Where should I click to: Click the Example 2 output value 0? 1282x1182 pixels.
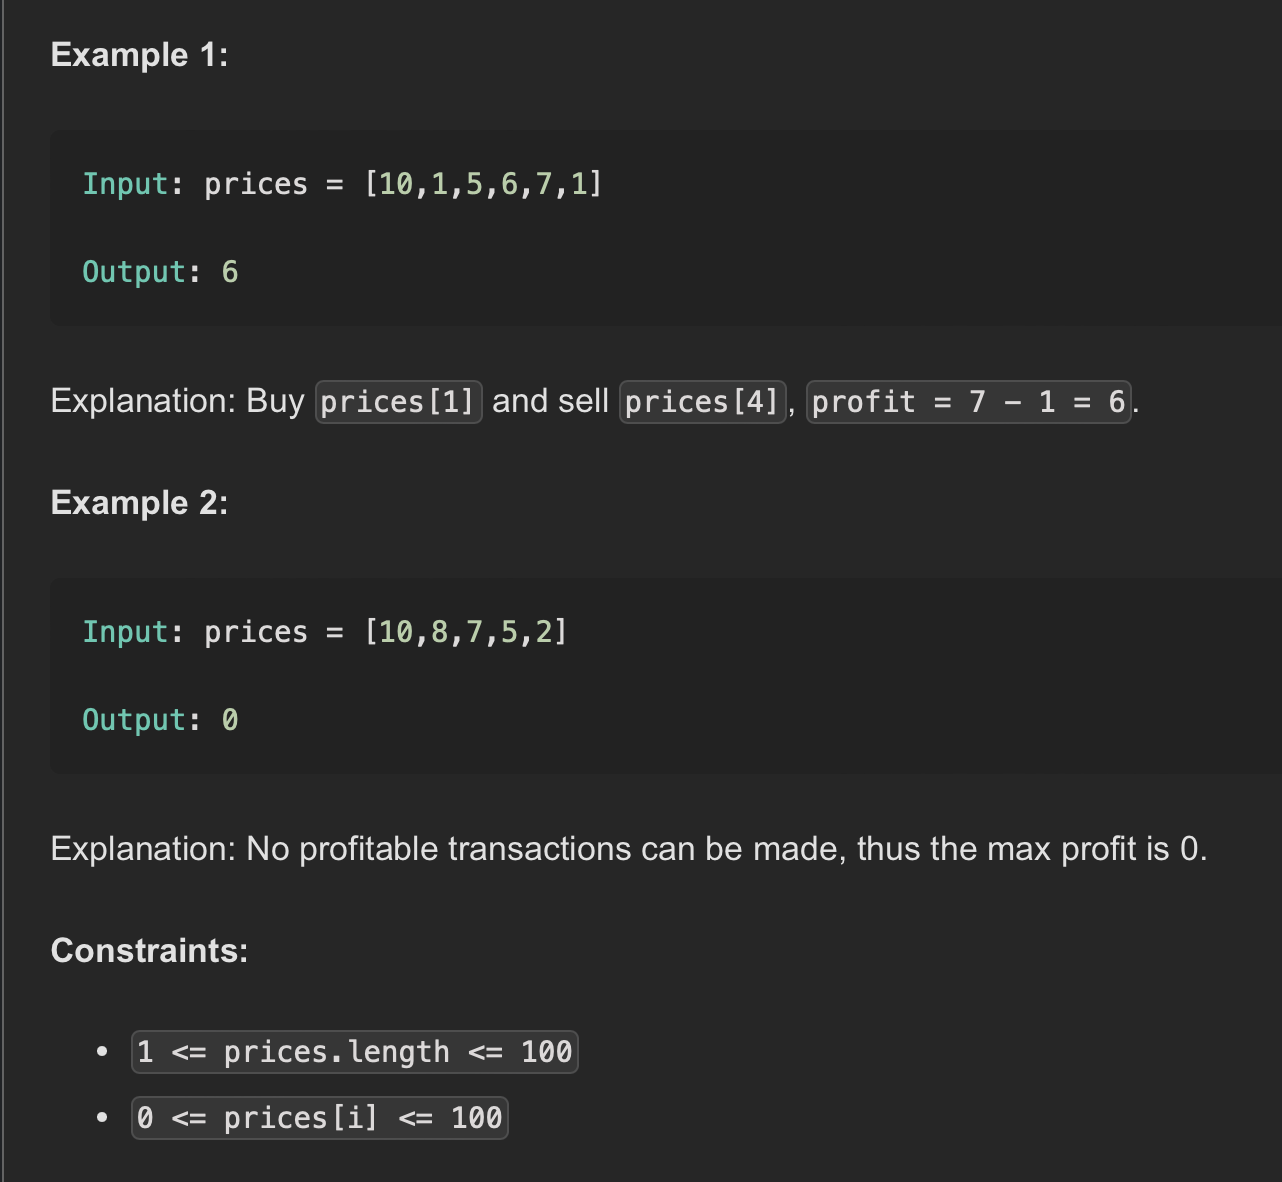coord(230,720)
